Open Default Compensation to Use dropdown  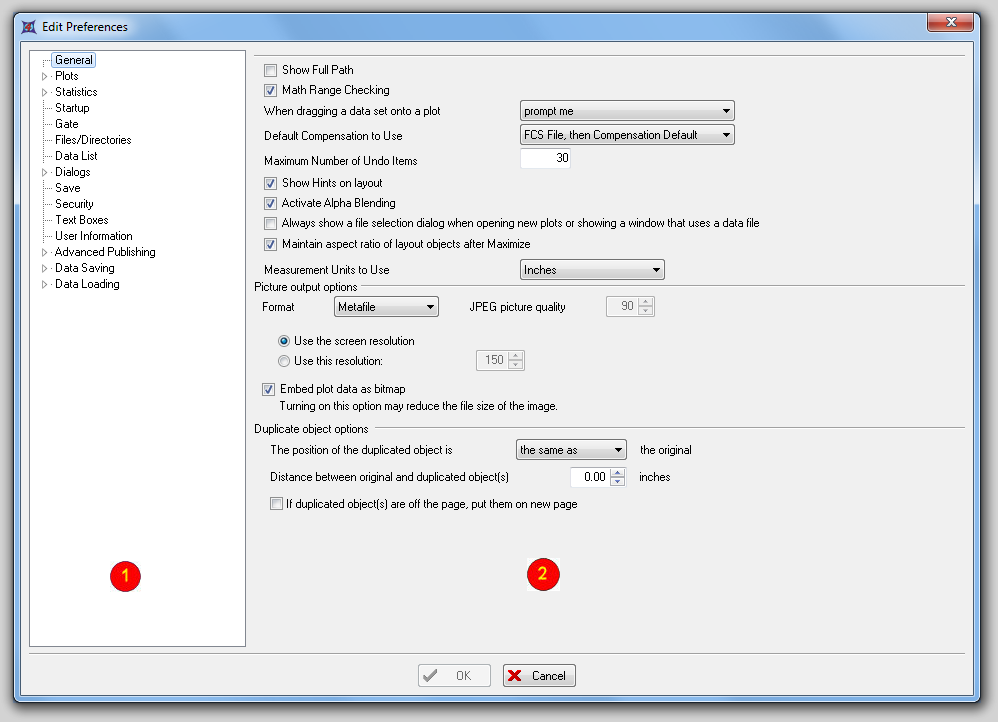click(x=627, y=135)
